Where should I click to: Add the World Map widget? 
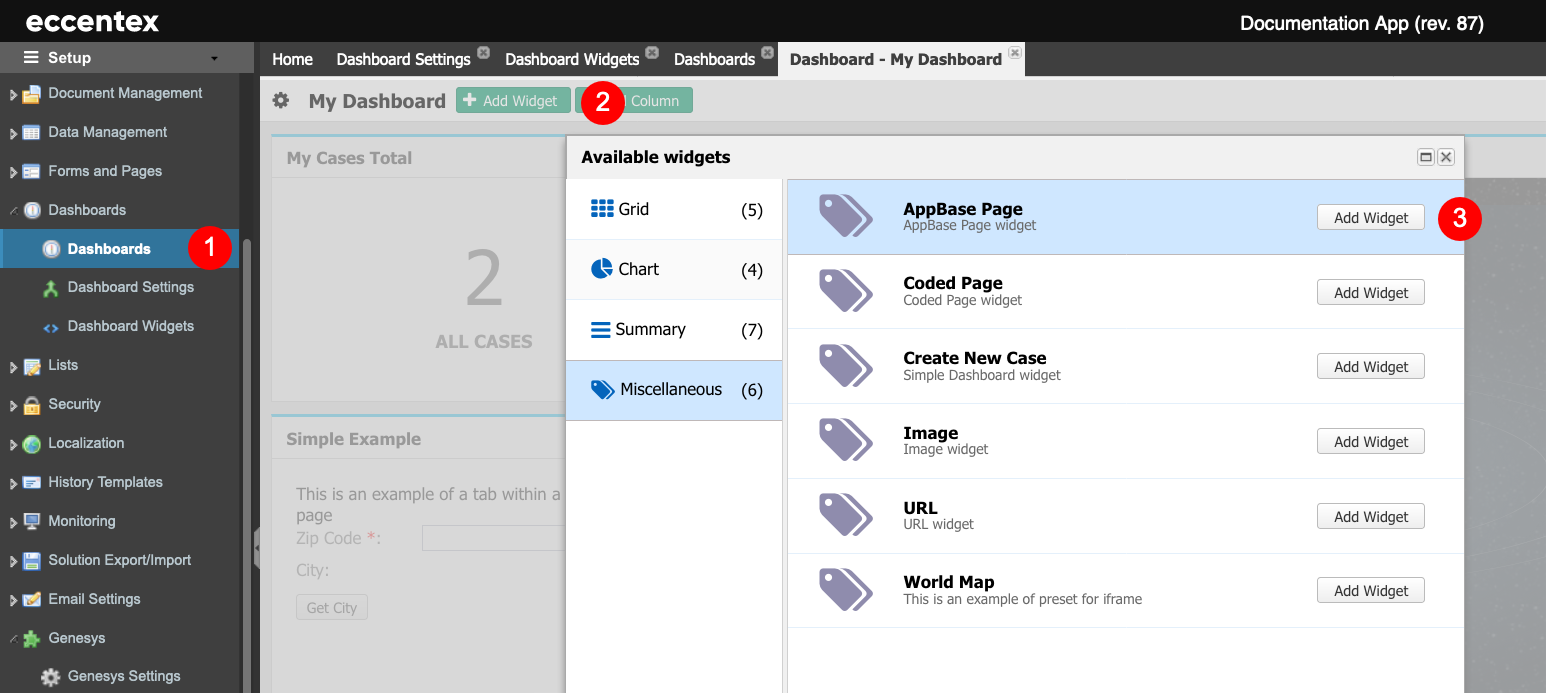click(x=1370, y=591)
